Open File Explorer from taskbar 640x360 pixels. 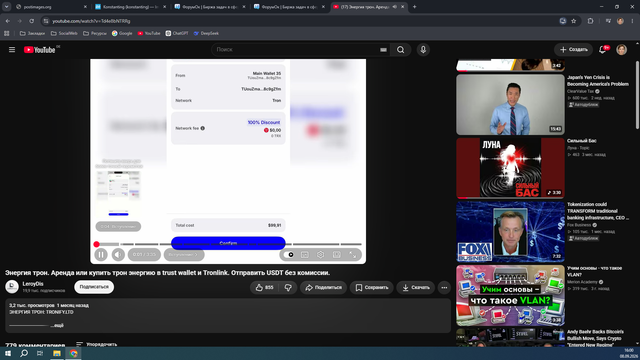pos(57,353)
